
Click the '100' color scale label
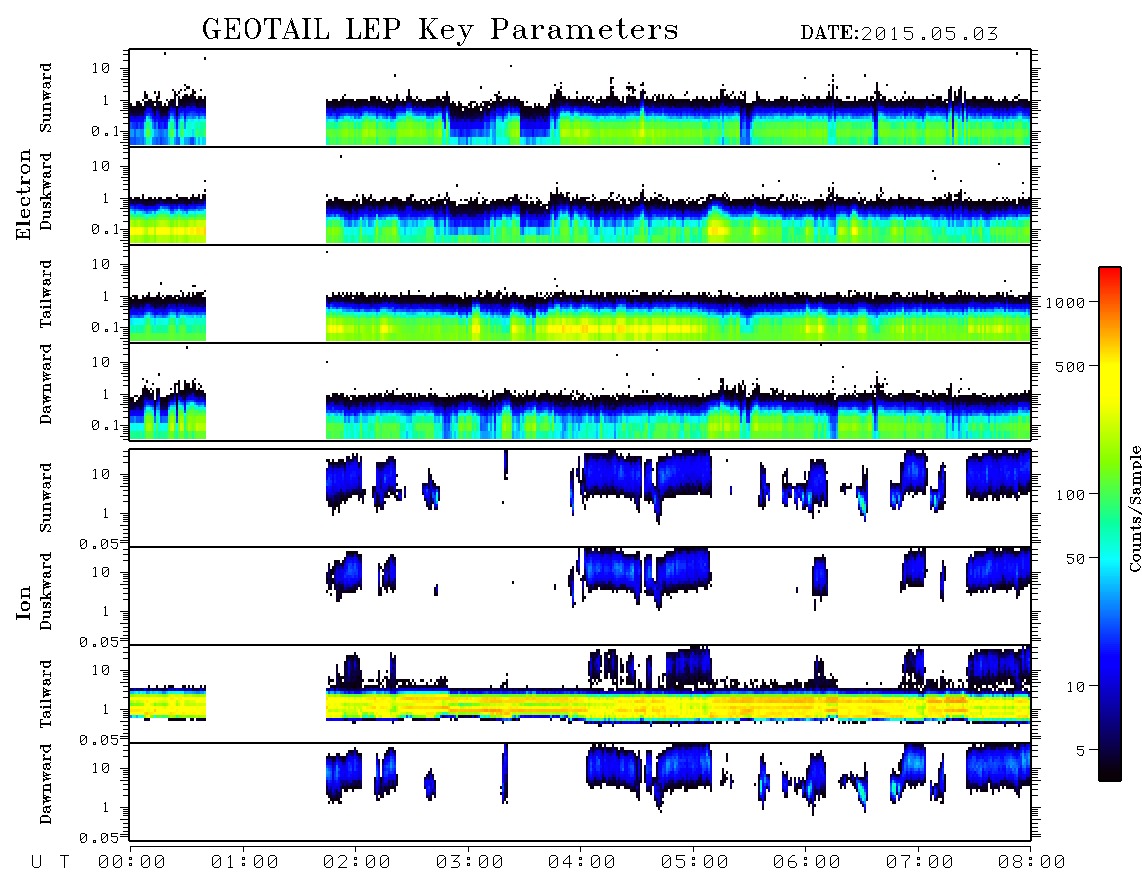(1071, 495)
